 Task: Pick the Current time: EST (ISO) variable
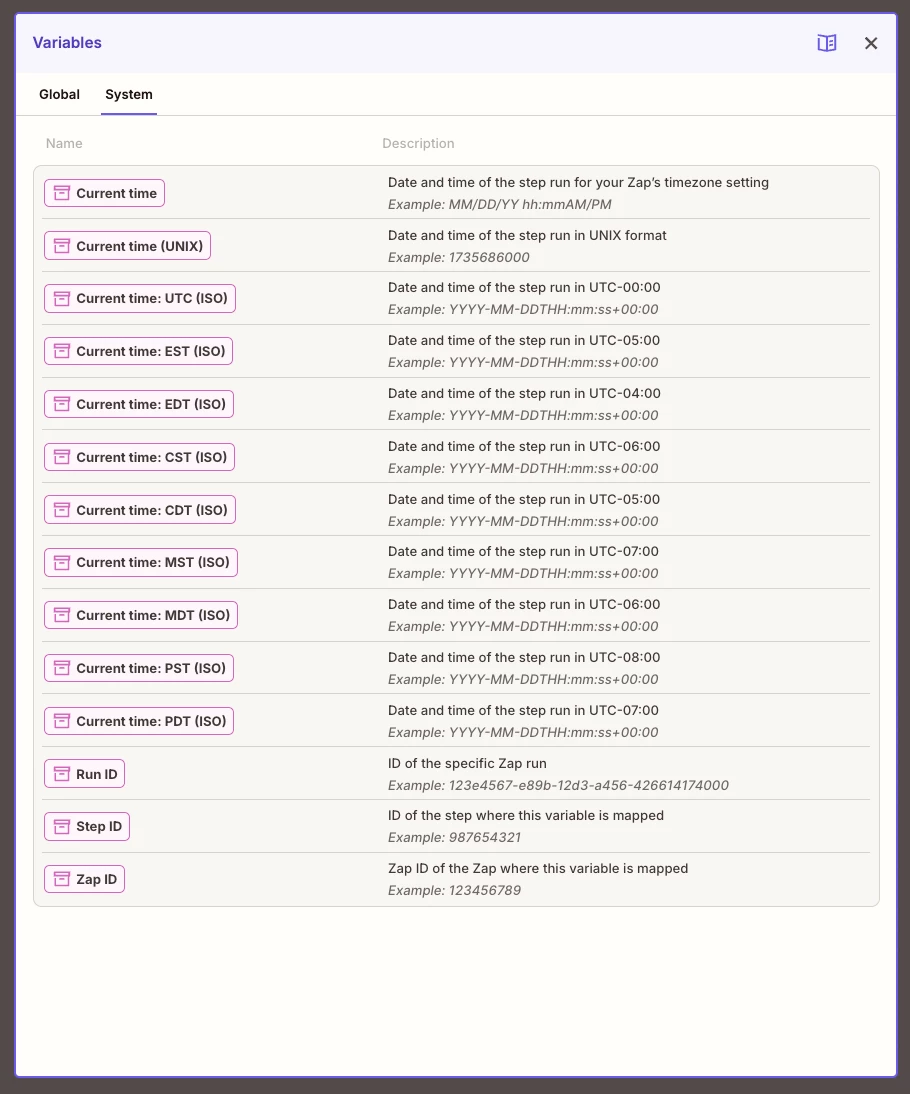point(138,351)
